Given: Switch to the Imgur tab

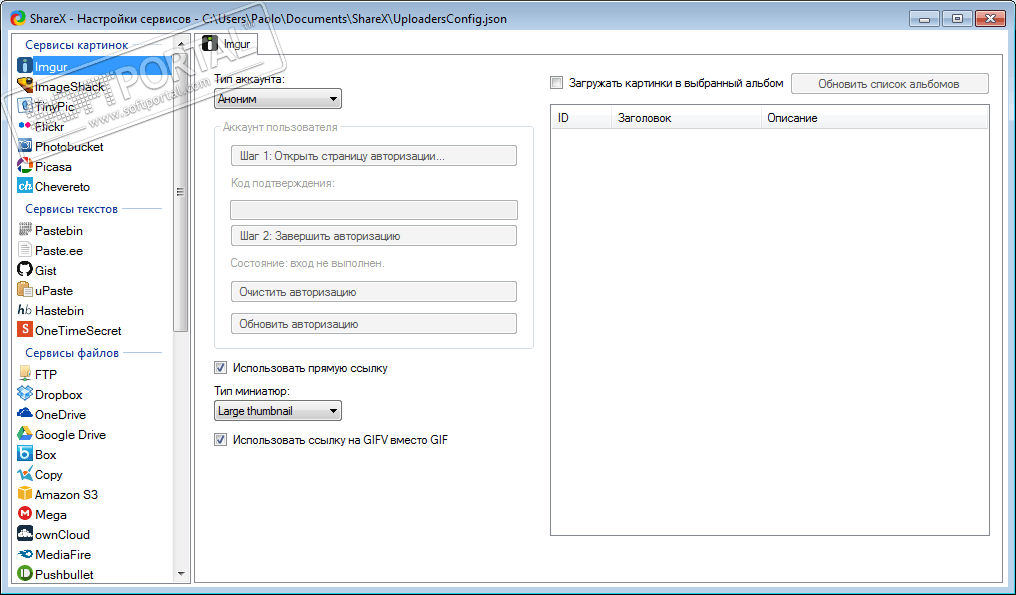Looking at the screenshot, I should click(x=227, y=44).
